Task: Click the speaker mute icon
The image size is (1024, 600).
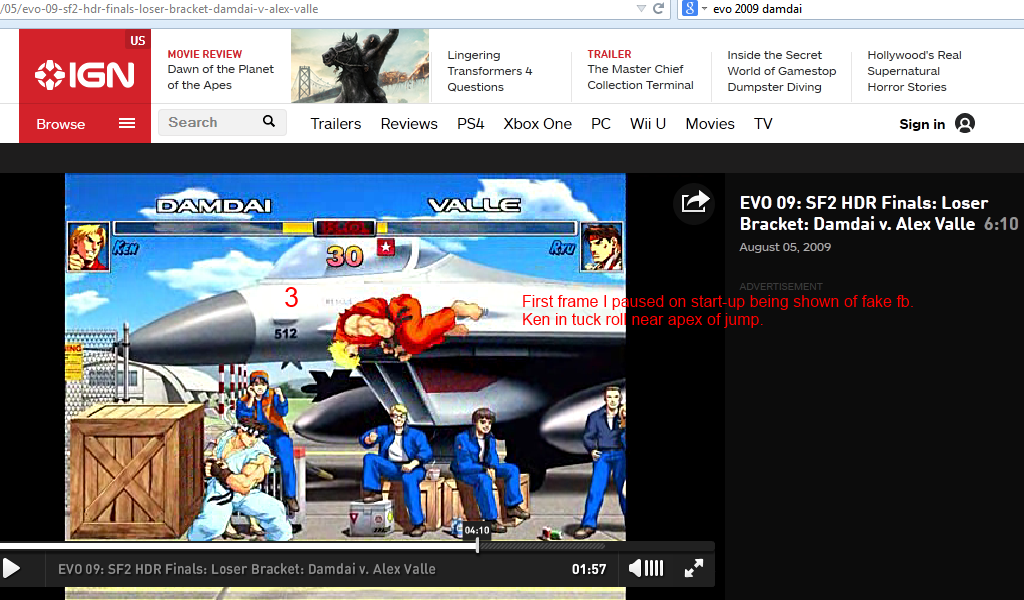Action: (635, 569)
